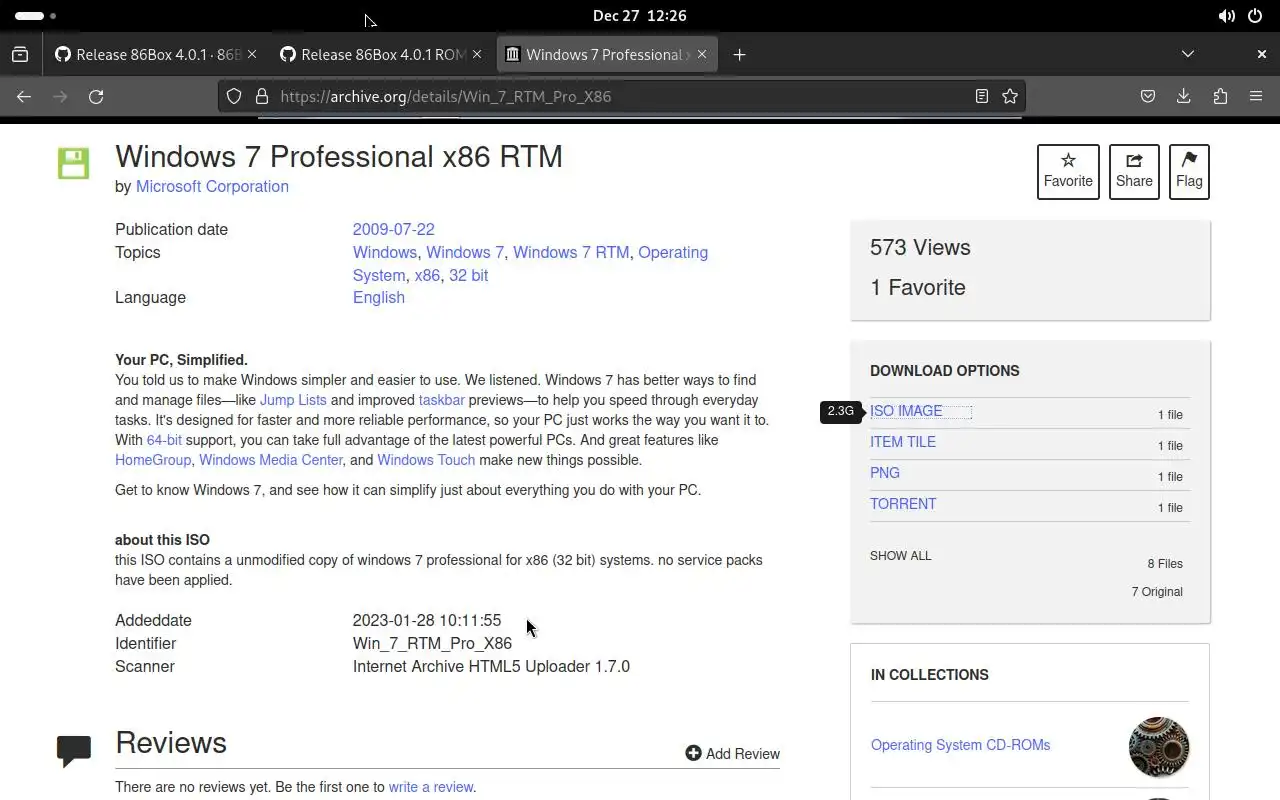Image resolution: width=1280 pixels, height=800 pixels.
Task: Follow the taskbar link
Action: coord(441,400)
